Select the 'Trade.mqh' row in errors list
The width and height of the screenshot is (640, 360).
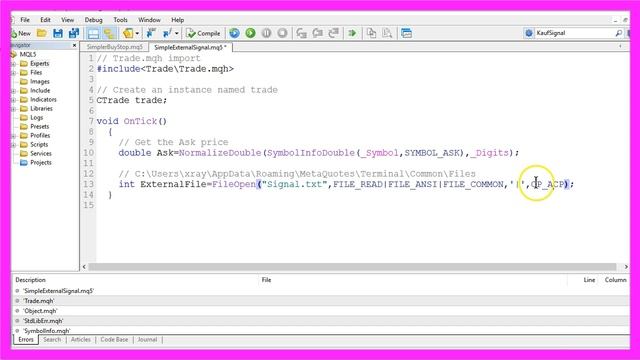[x=321, y=301]
